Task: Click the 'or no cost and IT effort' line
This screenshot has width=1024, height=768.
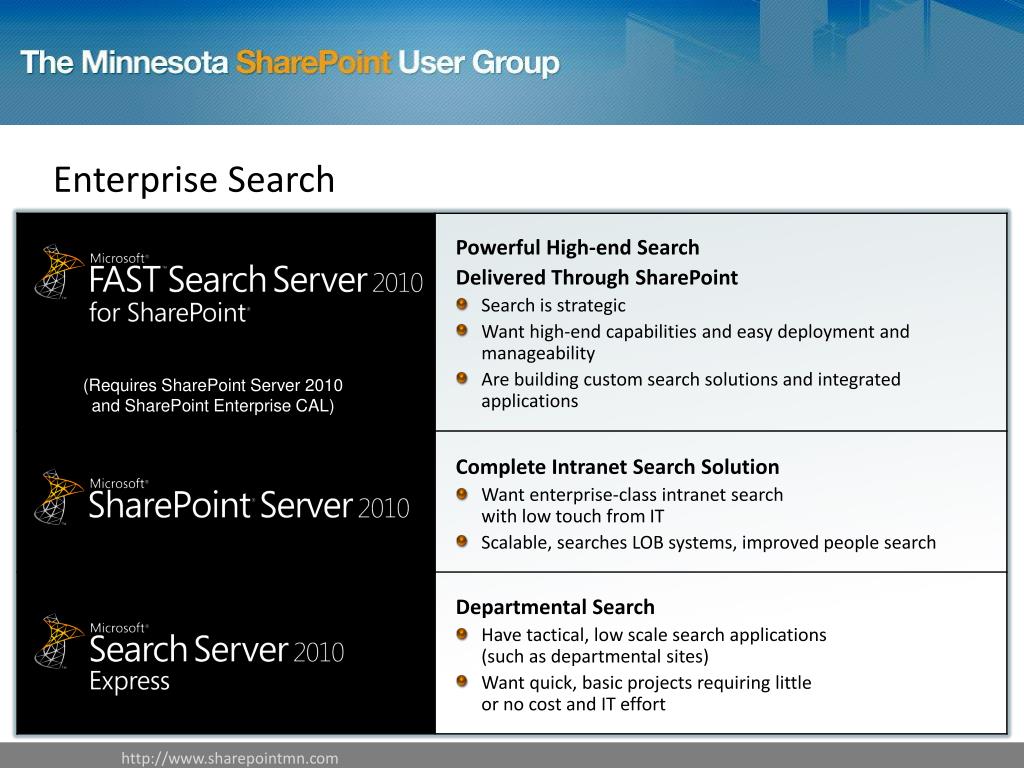Action: 573,705
